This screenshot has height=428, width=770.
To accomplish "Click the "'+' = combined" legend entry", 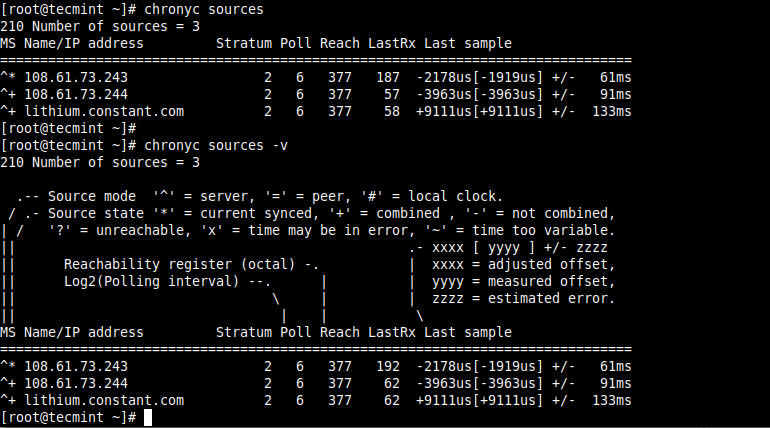I will (x=384, y=214).
